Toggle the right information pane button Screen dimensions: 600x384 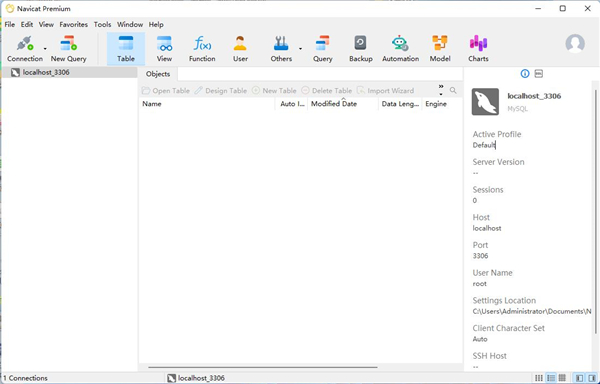pyautogui.click(x=592, y=378)
